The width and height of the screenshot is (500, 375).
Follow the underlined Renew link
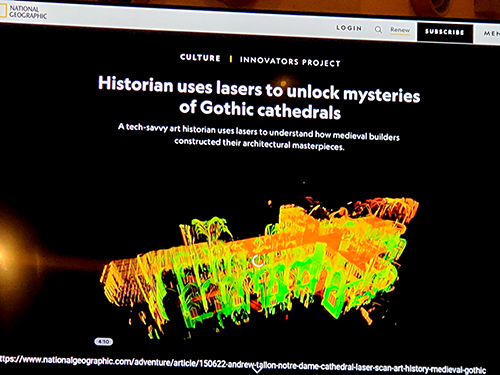[x=400, y=30]
